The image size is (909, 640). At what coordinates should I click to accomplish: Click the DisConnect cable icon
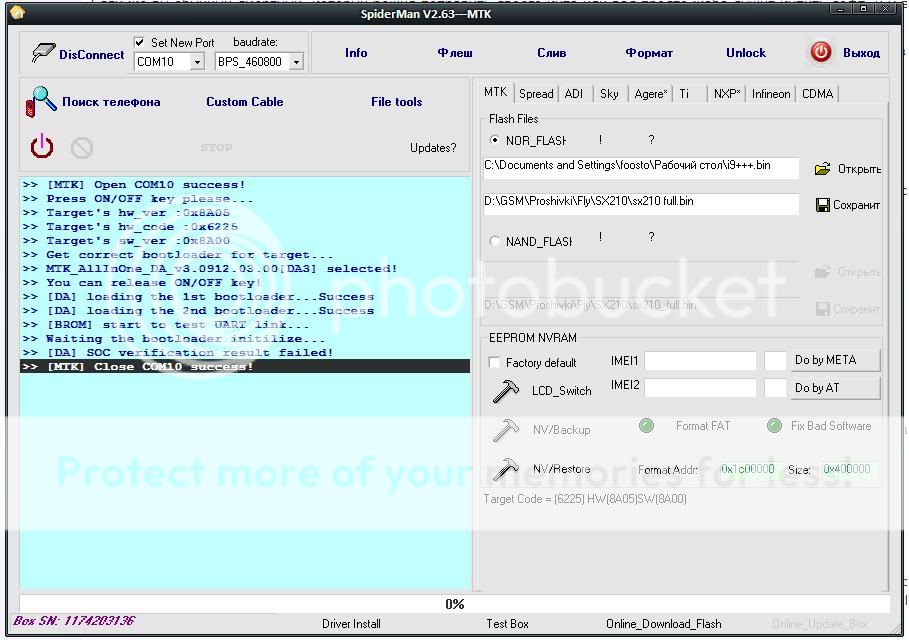coord(43,53)
